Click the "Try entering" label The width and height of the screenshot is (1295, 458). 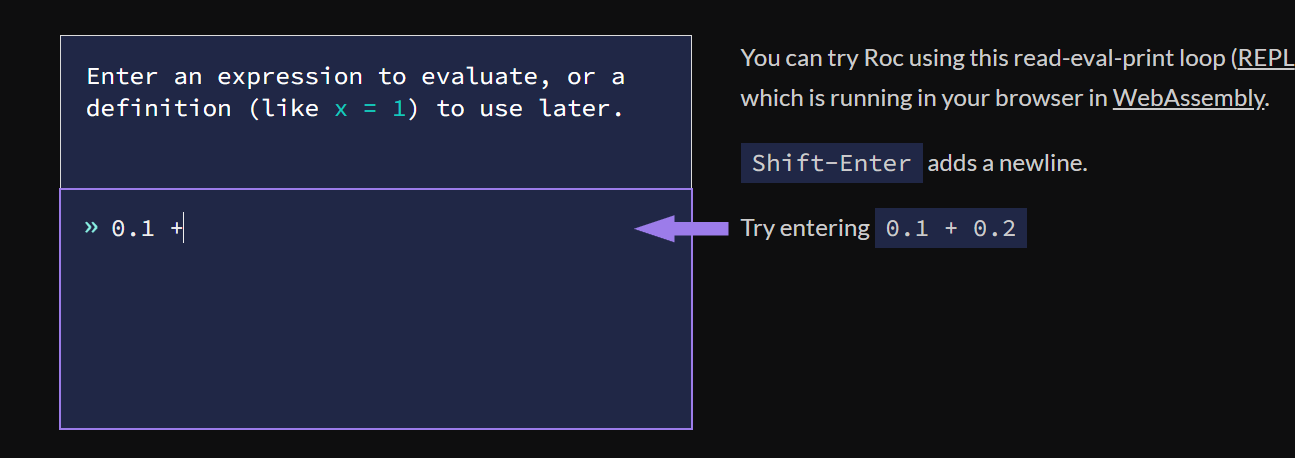pos(805,229)
